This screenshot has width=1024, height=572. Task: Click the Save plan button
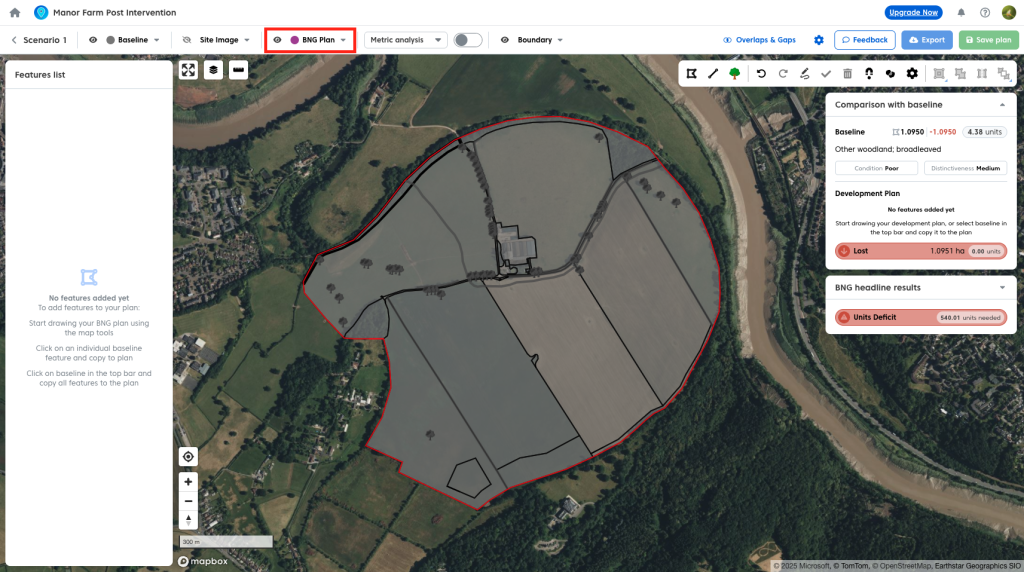tap(988, 40)
